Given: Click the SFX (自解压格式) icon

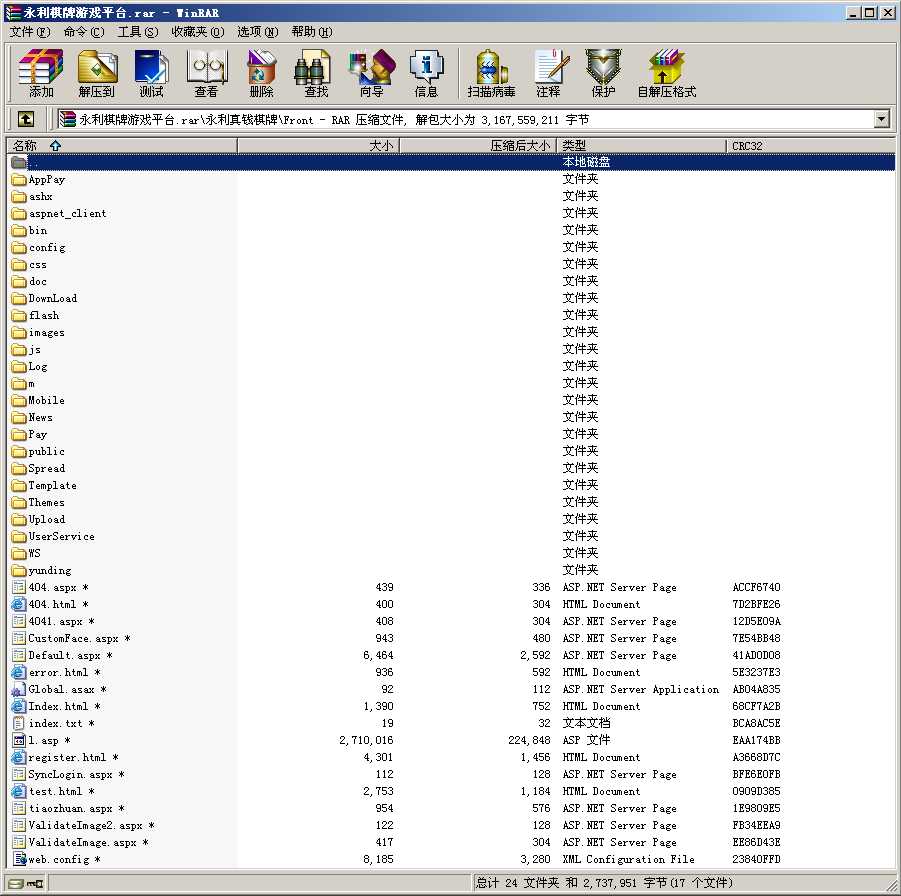Looking at the screenshot, I should pos(667,73).
